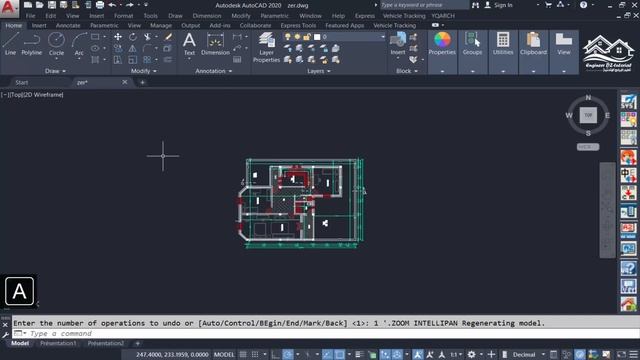Select the Text annotation tool
640x360 pixels.
pyautogui.click(x=189, y=44)
